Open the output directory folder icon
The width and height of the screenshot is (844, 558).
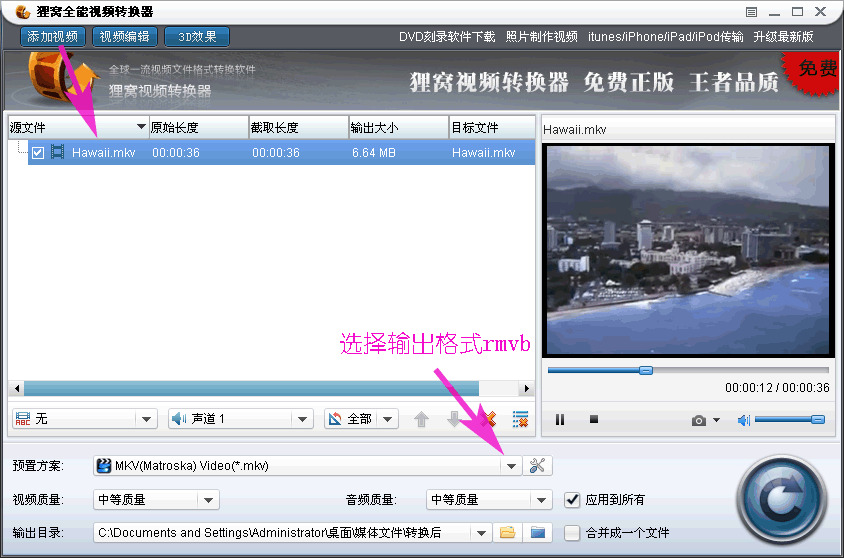538,533
